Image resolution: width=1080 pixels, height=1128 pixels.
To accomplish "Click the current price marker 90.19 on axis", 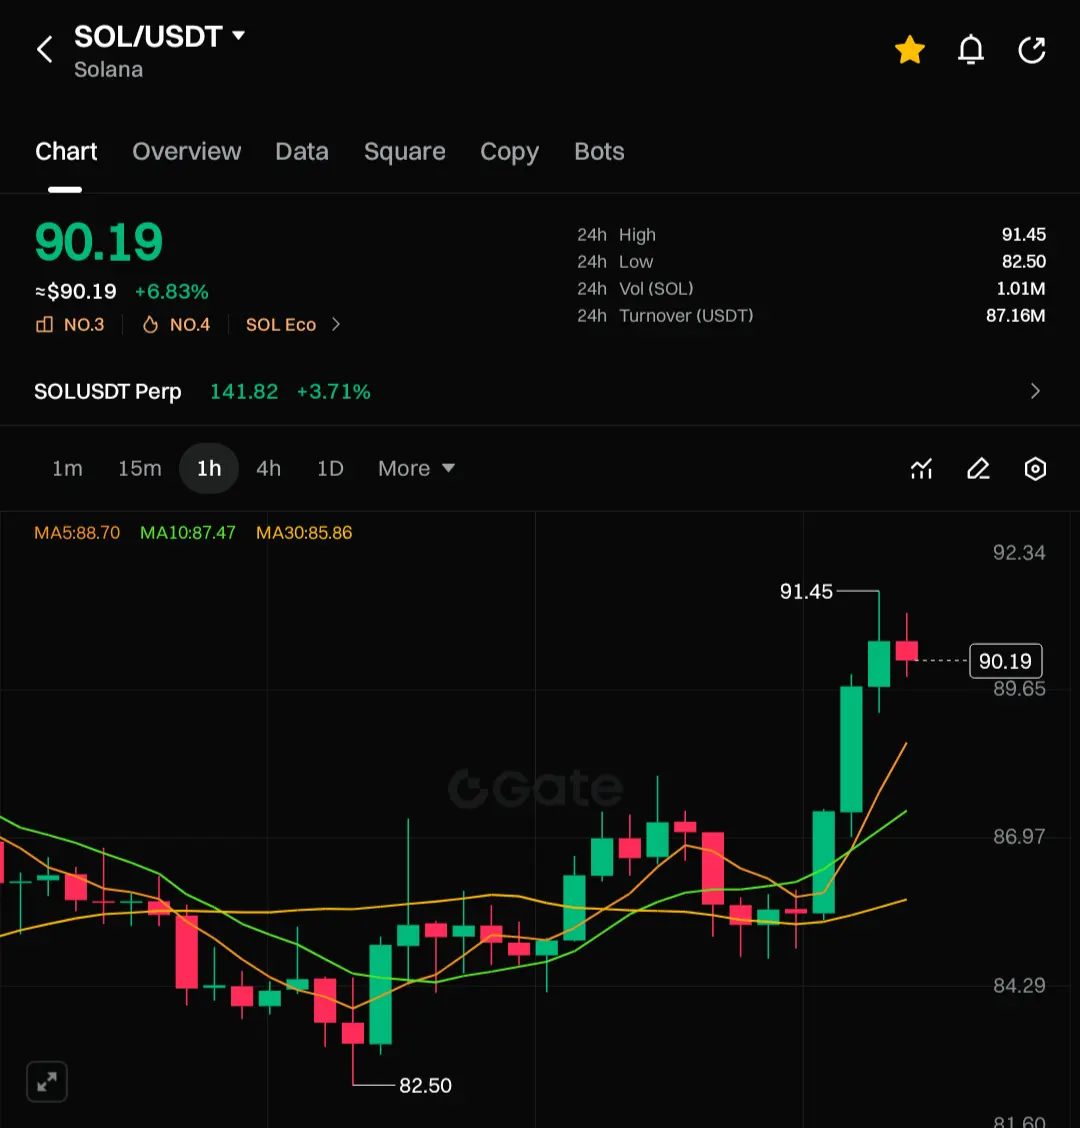I will pyautogui.click(x=1005, y=661).
